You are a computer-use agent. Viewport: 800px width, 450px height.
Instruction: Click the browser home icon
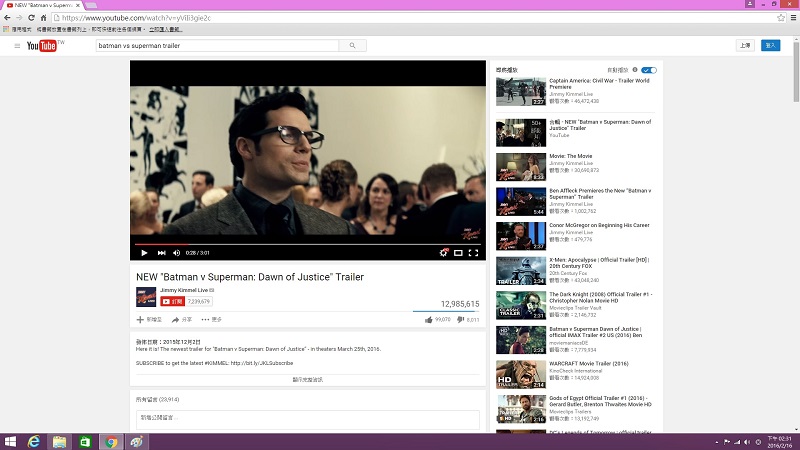coord(43,18)
